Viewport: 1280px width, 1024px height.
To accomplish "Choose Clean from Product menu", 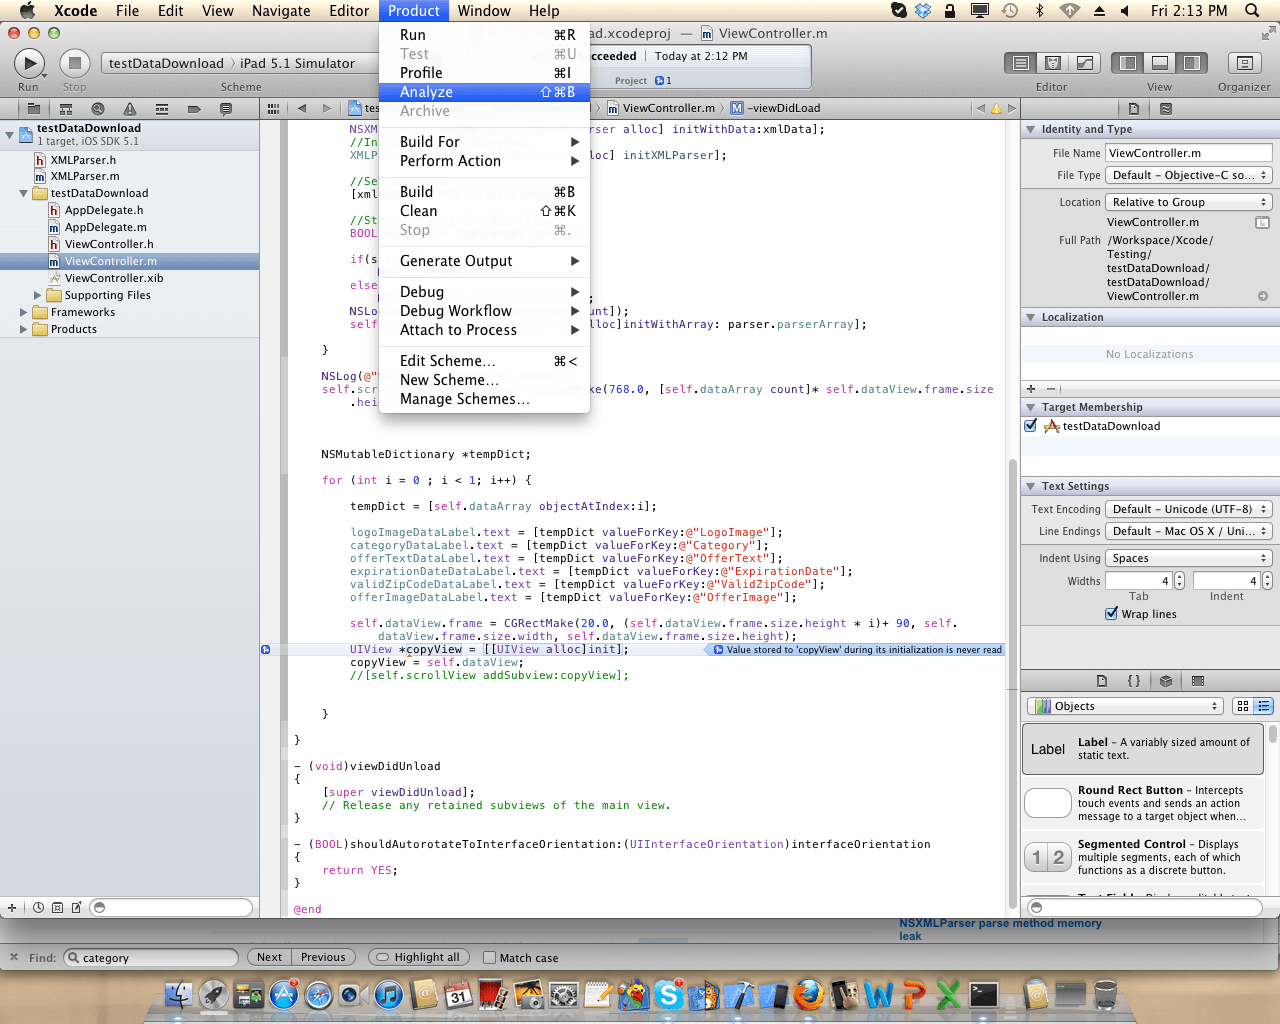I will click(x=485, y=211).
